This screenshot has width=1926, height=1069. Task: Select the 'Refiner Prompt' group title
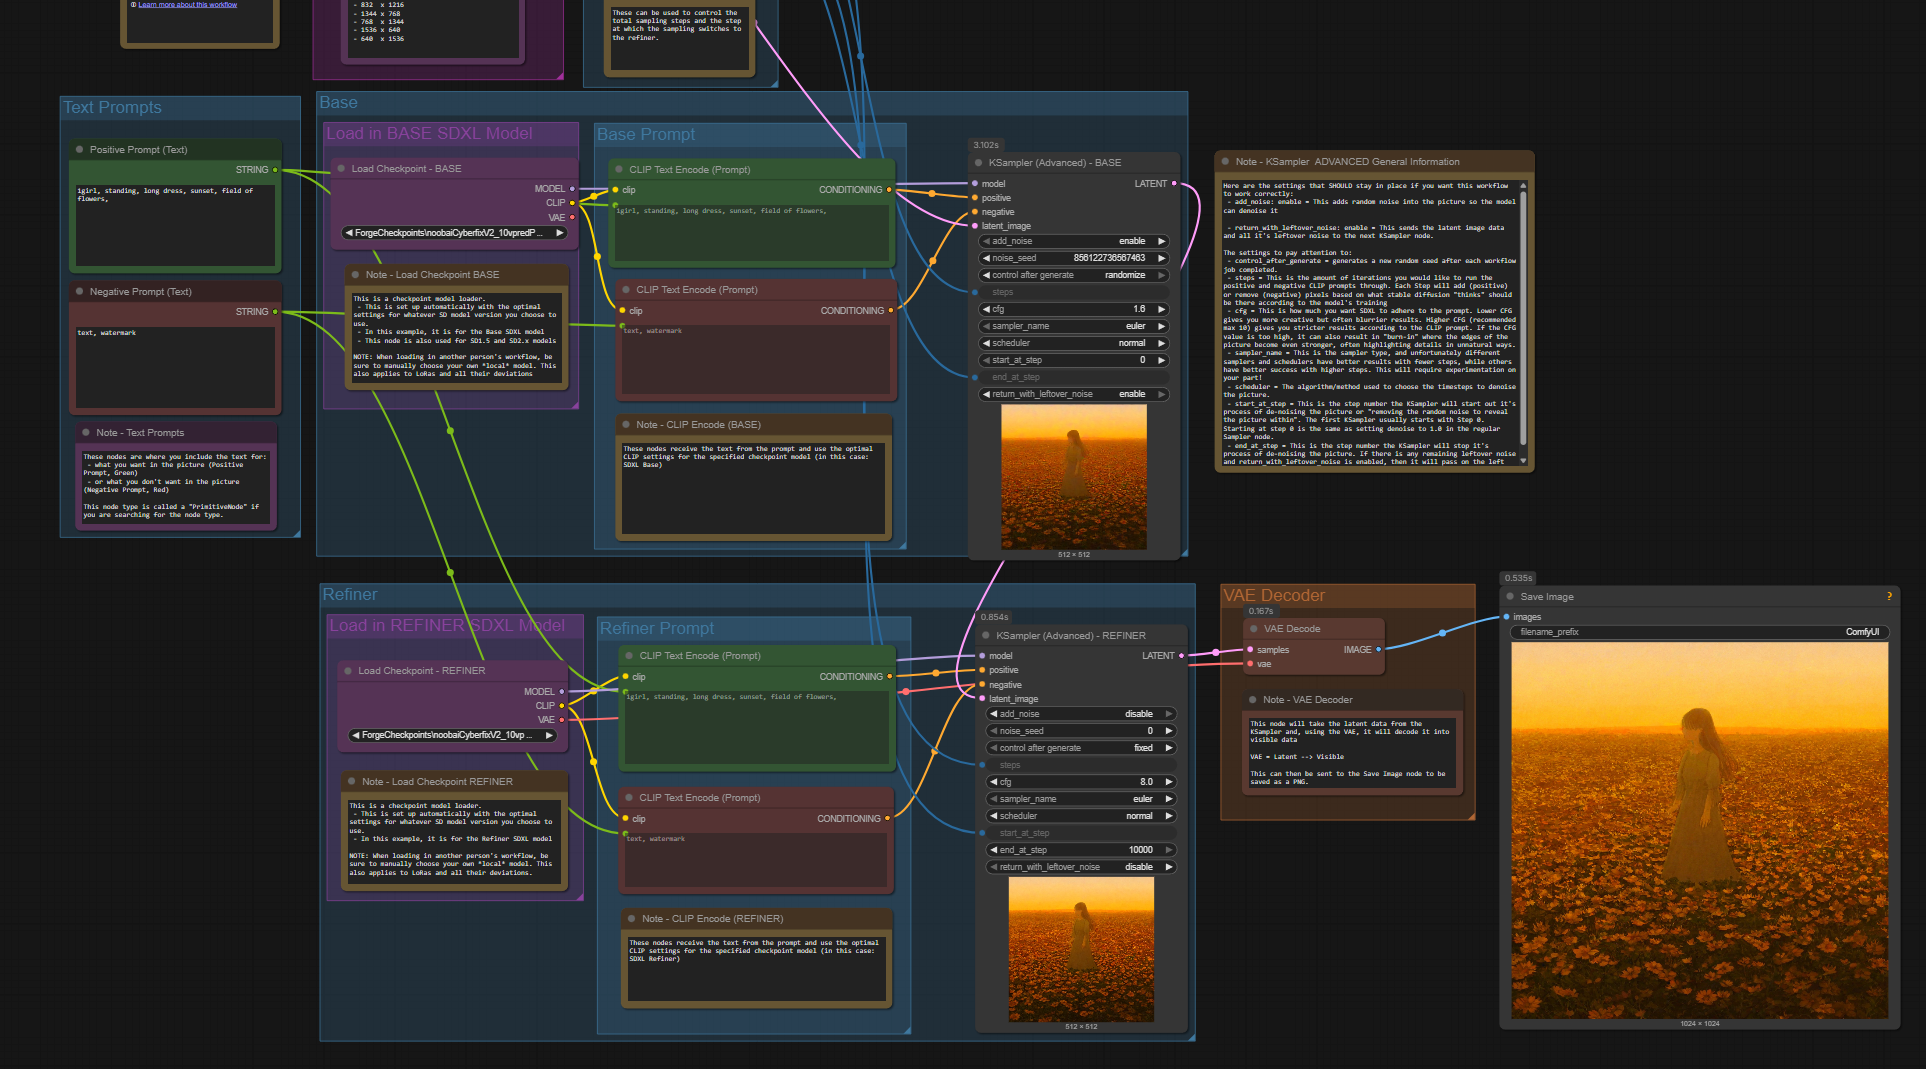click(x=657, y=628)
